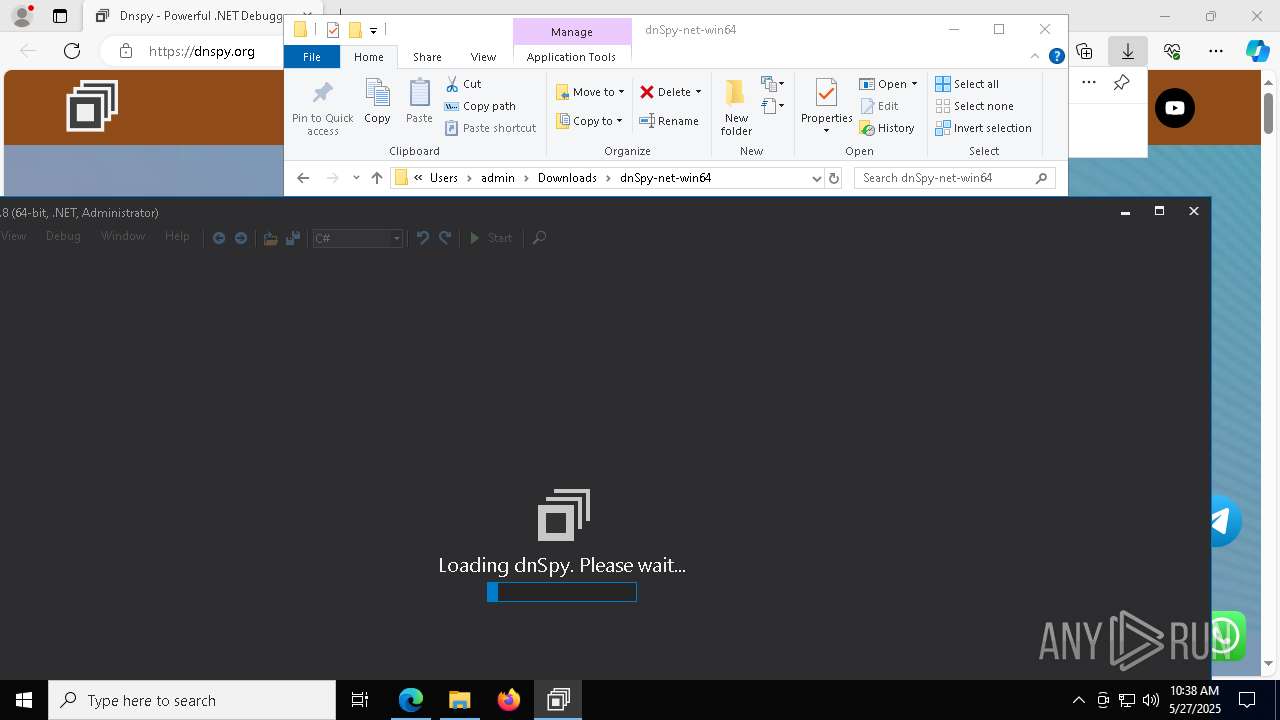Switch to the View ribbon tab

[483, 57]
